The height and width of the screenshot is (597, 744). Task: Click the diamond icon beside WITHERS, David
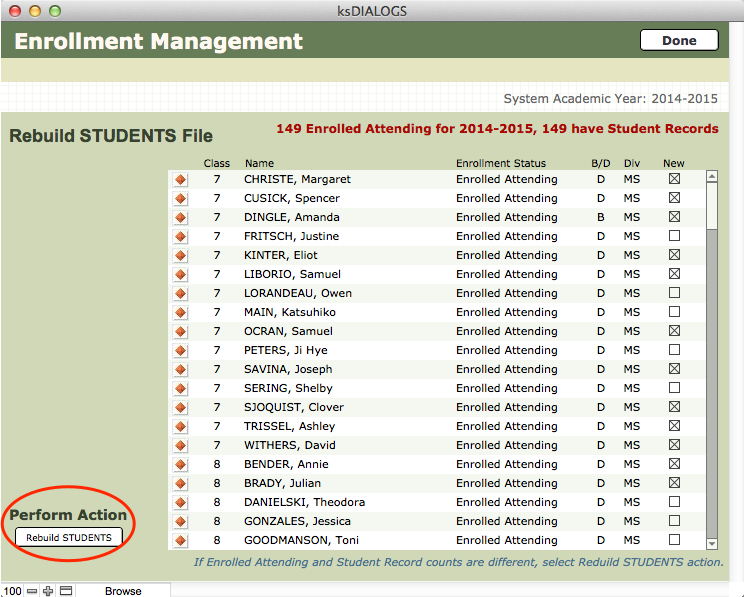(x=180, y=446)
